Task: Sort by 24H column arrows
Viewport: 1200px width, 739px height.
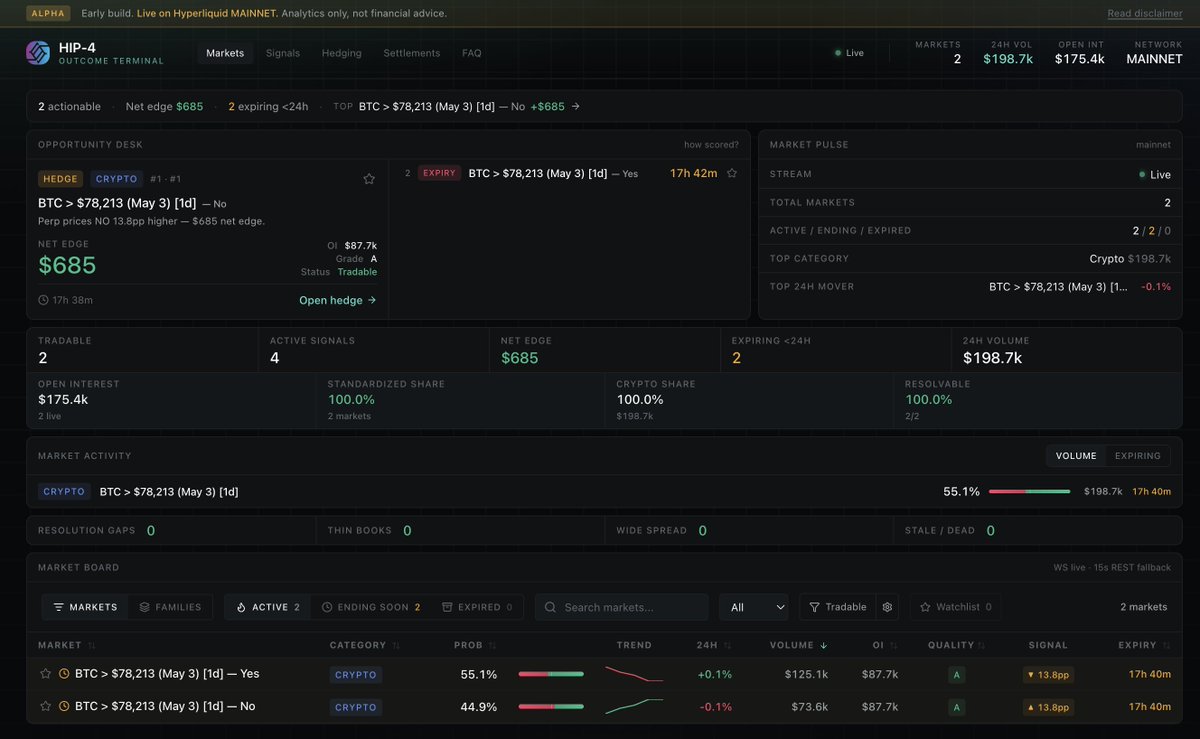Action: point(727,645)
